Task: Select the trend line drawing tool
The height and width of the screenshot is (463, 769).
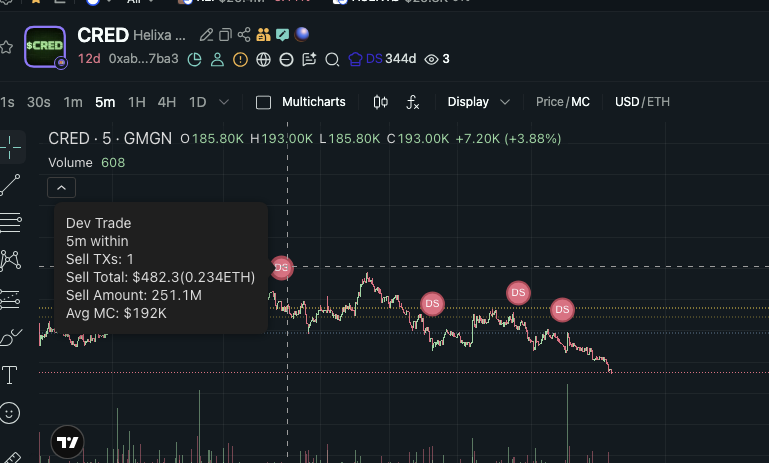Action: (10, 185)
